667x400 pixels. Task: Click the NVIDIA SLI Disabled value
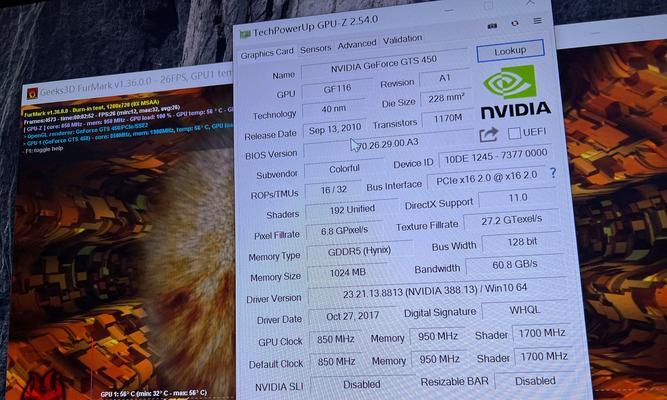(x=362, y=384)
